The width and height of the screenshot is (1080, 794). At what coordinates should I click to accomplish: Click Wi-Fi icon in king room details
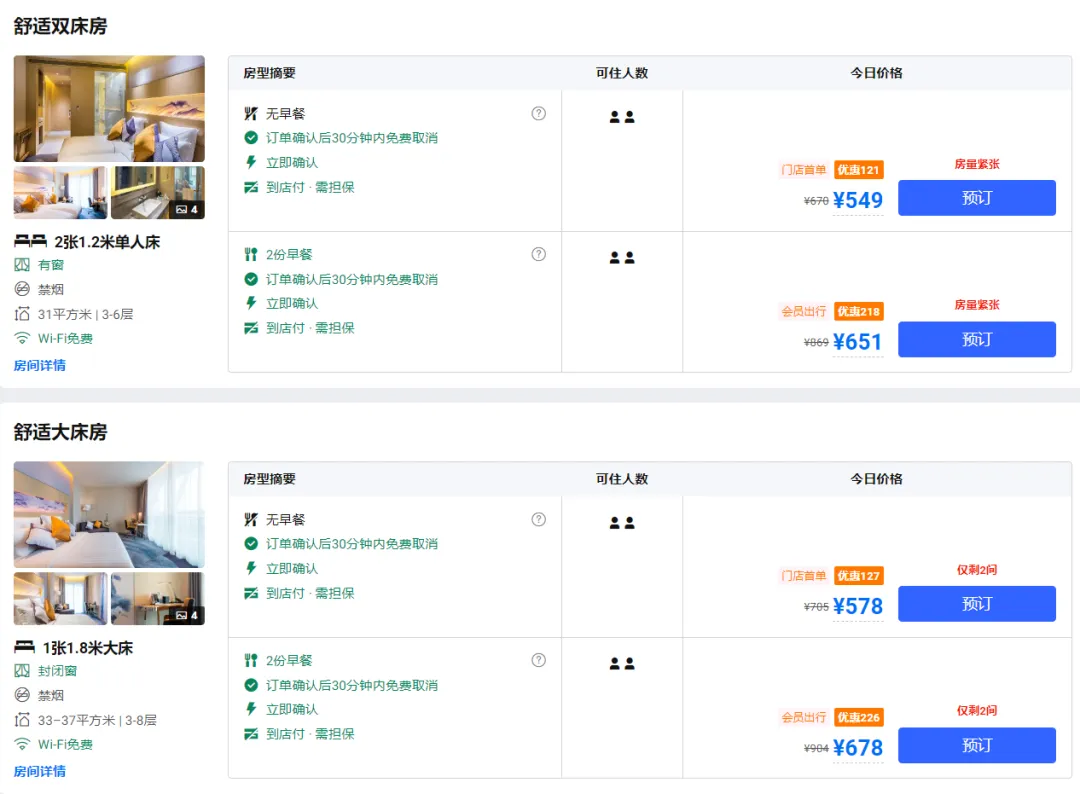coord(22,744)
